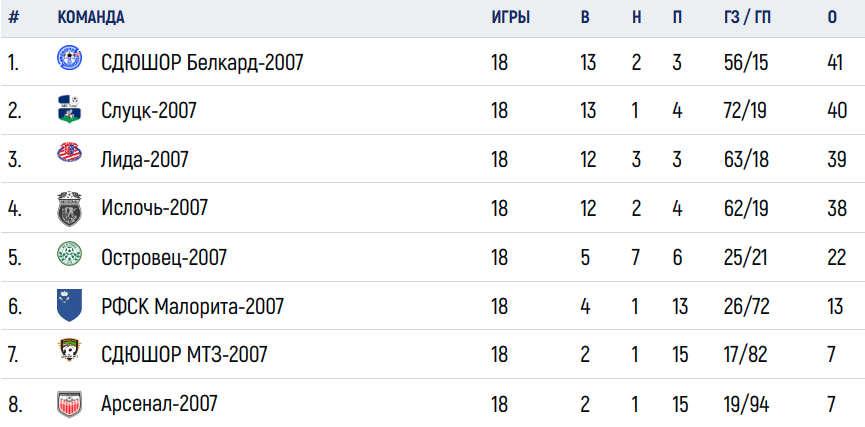Click the КОМАНДА column header

[x=91, y=18]
